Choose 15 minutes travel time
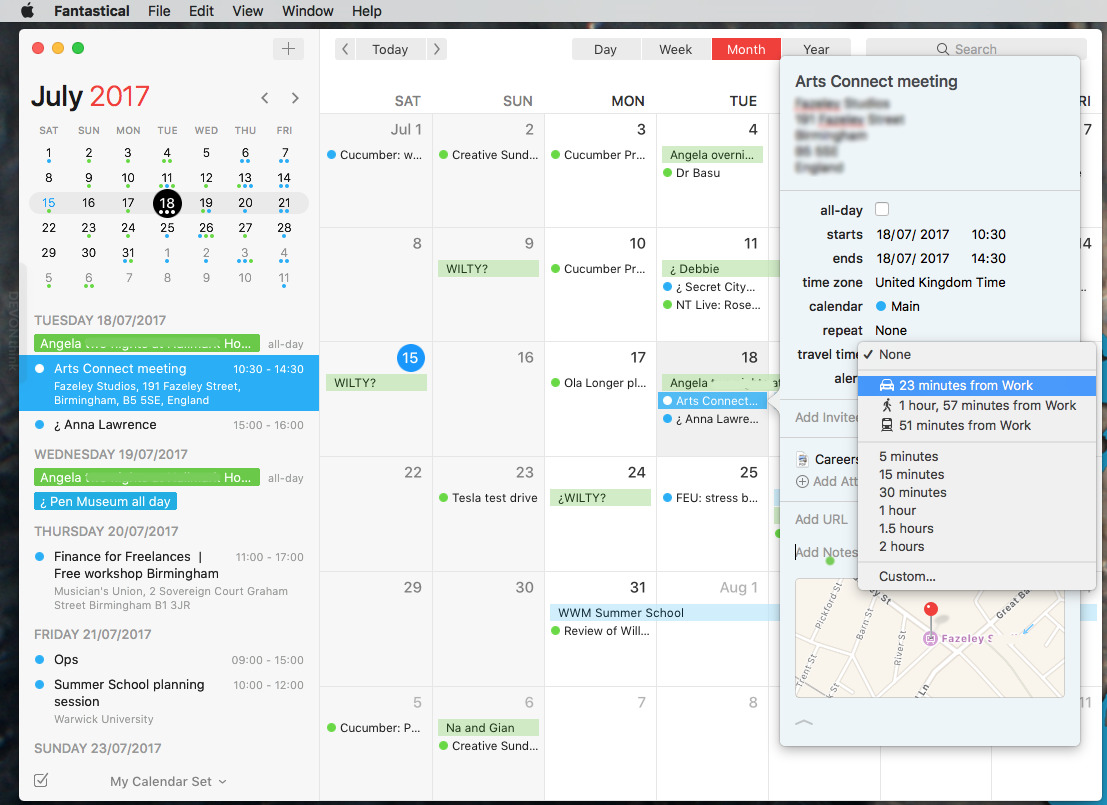1107x805 pixels. pos(911,475)
